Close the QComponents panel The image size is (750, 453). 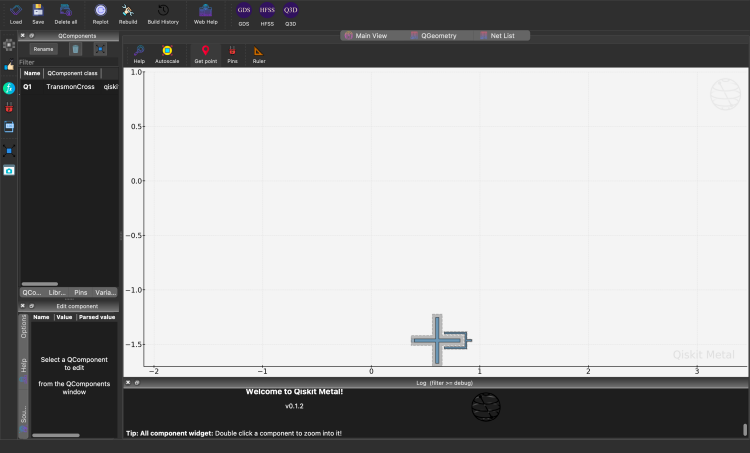[x=22, y=35]
